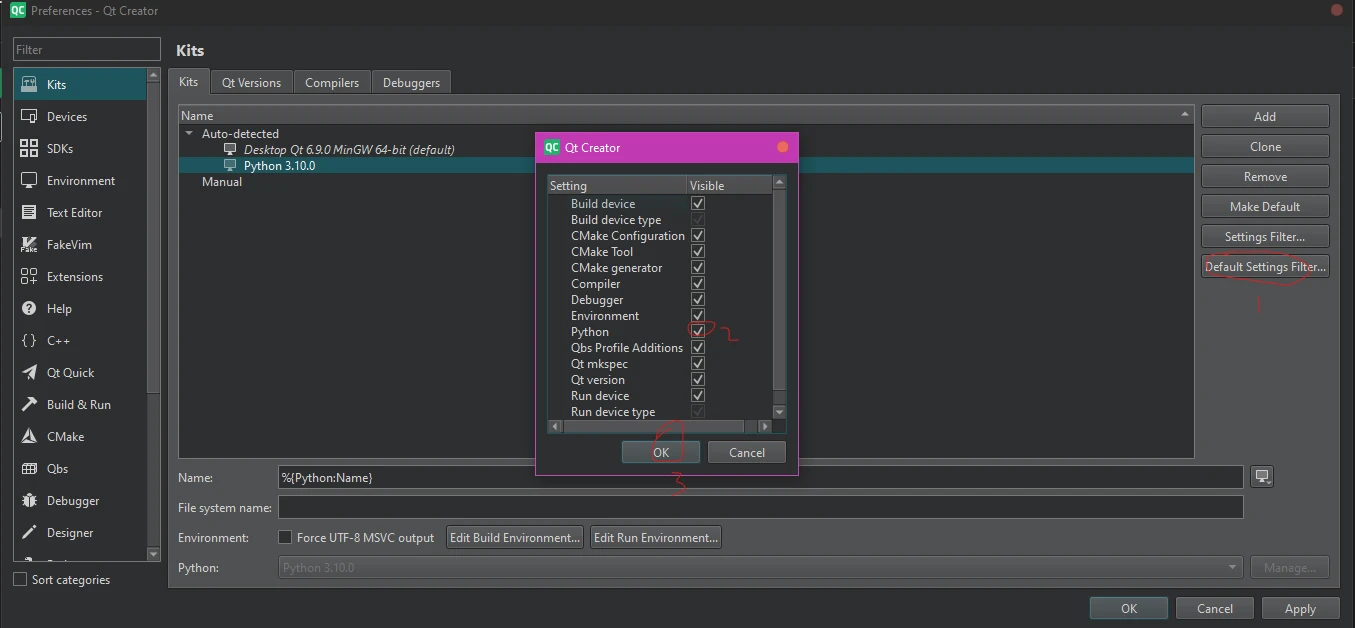Click the Qt Creator logo in dialog title

[552, 147]
